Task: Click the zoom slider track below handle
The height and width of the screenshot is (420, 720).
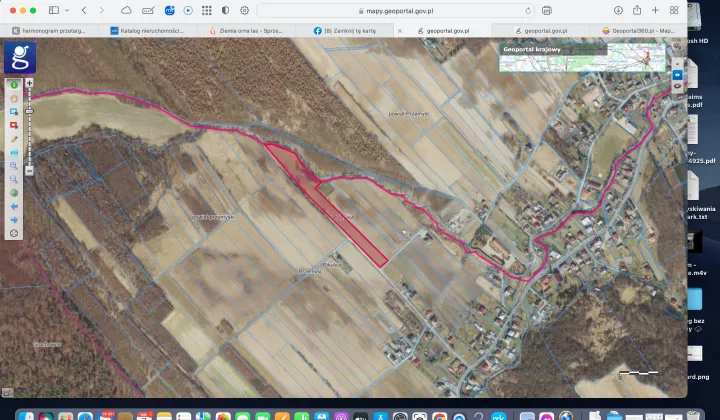Action: (x=29, y=140)
